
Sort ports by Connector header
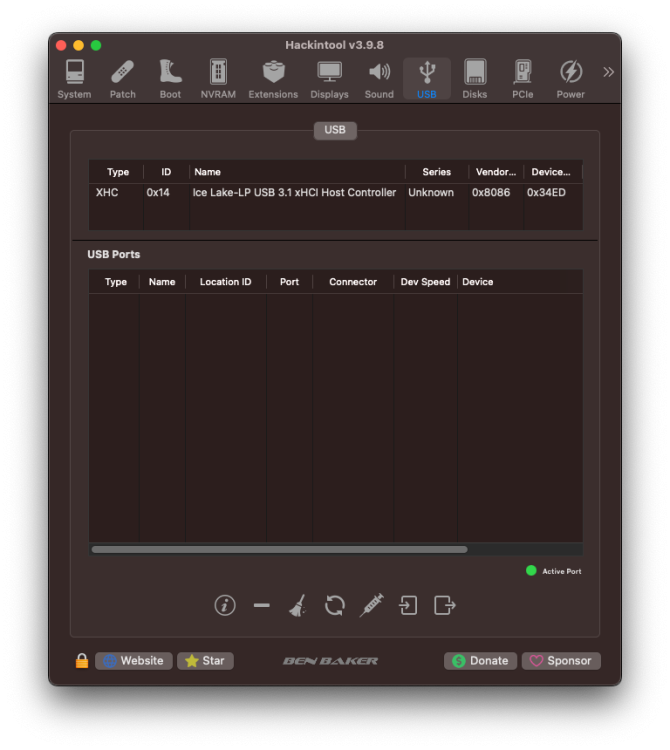pyautogui.click(x=353, y=282)
